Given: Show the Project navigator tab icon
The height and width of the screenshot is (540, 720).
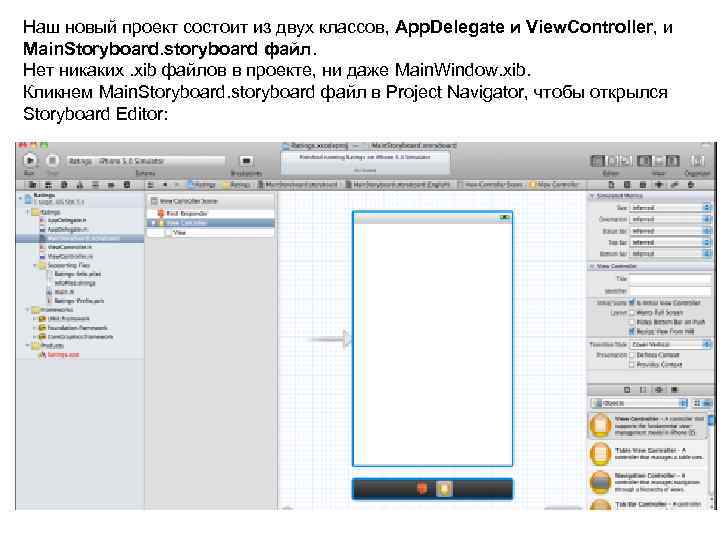Looking at the screenshot, I should point(33,185).
